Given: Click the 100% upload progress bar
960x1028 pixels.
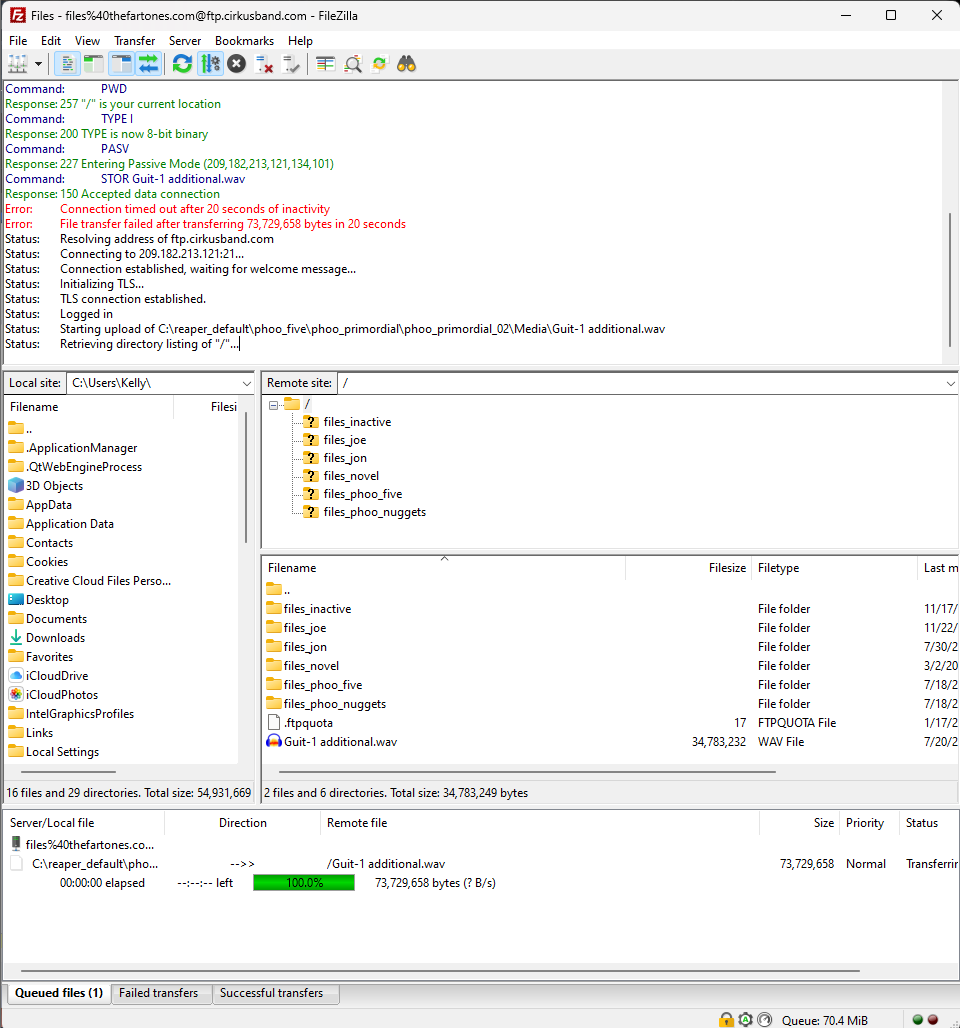Looking at the screenshot, I should (304, 883).
